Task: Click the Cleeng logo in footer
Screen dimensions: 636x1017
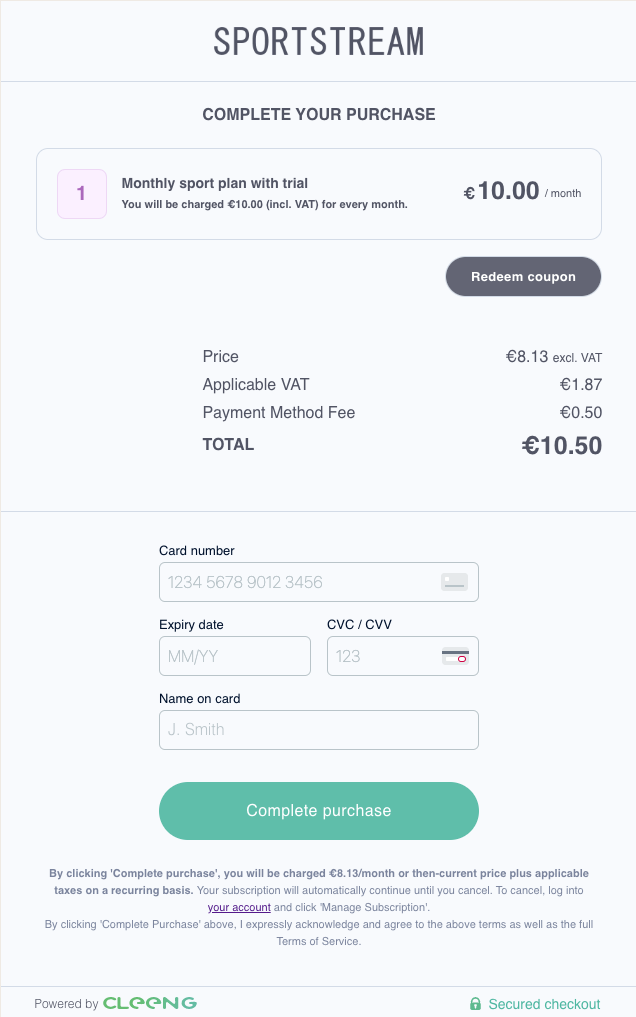Action: tap(150, 1003)
